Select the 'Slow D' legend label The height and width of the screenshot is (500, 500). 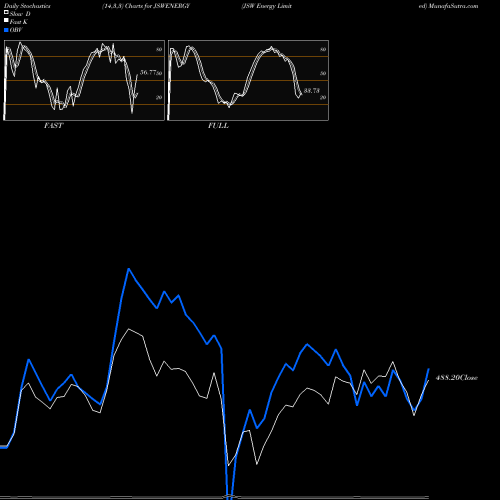(x=20, y=14)
